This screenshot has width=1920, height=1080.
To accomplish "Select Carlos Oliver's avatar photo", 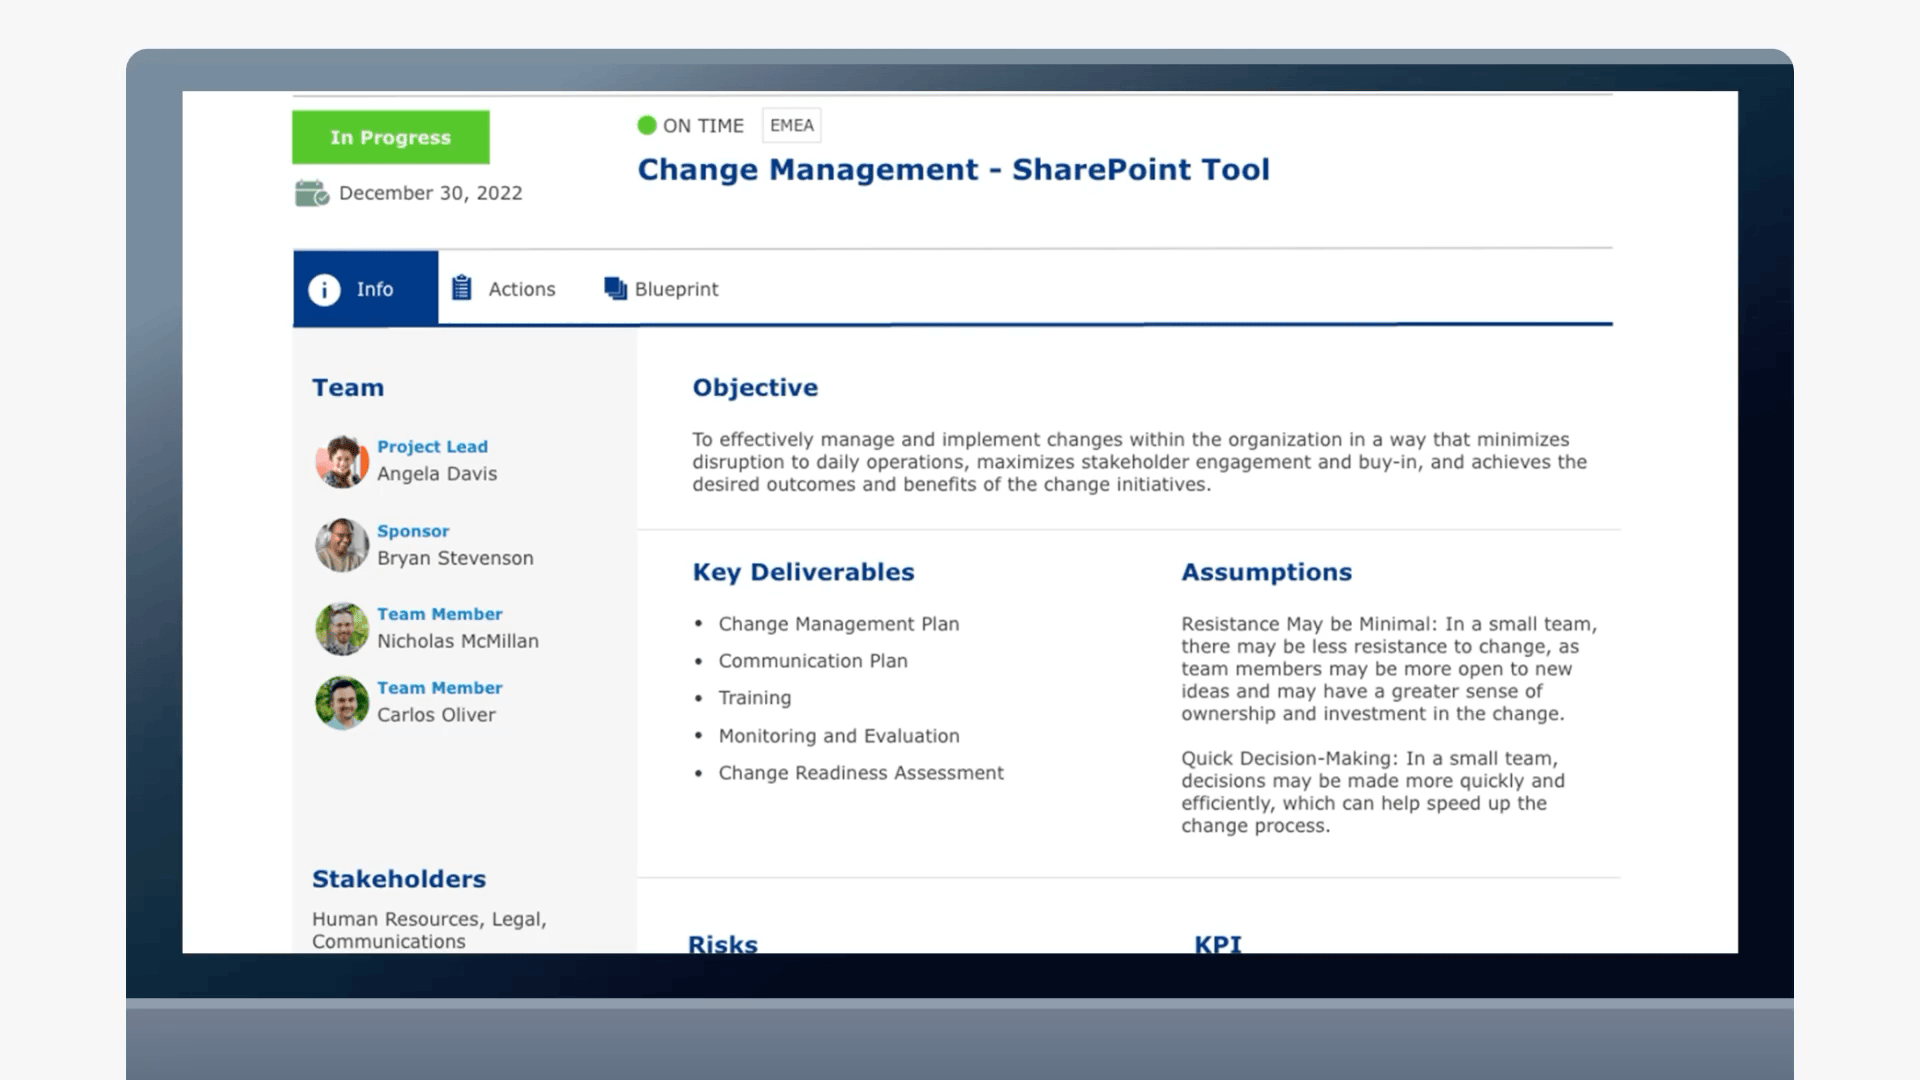I will point(342,703).
